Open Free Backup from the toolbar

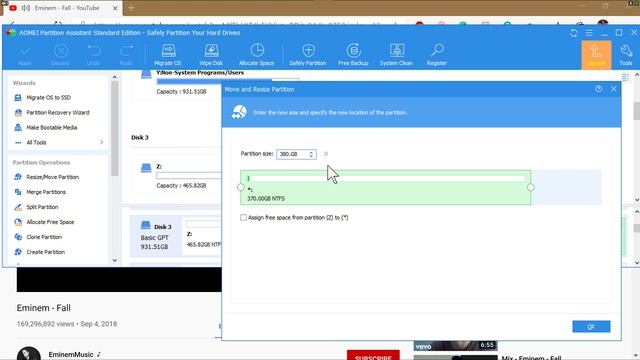(353, 55)
